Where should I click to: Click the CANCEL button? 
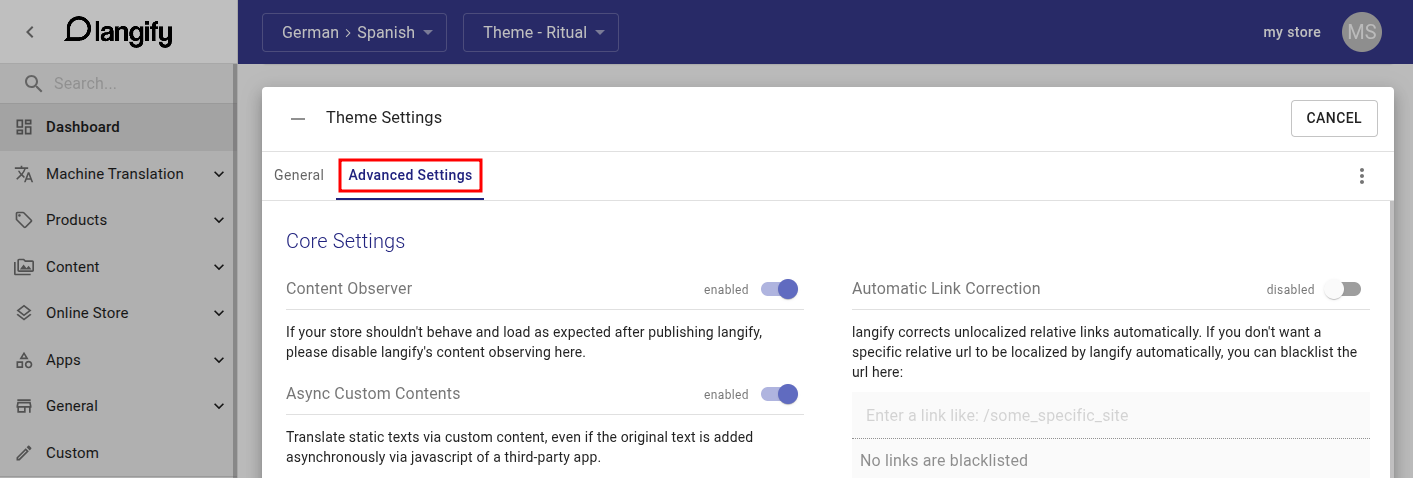coord(1334,118)
